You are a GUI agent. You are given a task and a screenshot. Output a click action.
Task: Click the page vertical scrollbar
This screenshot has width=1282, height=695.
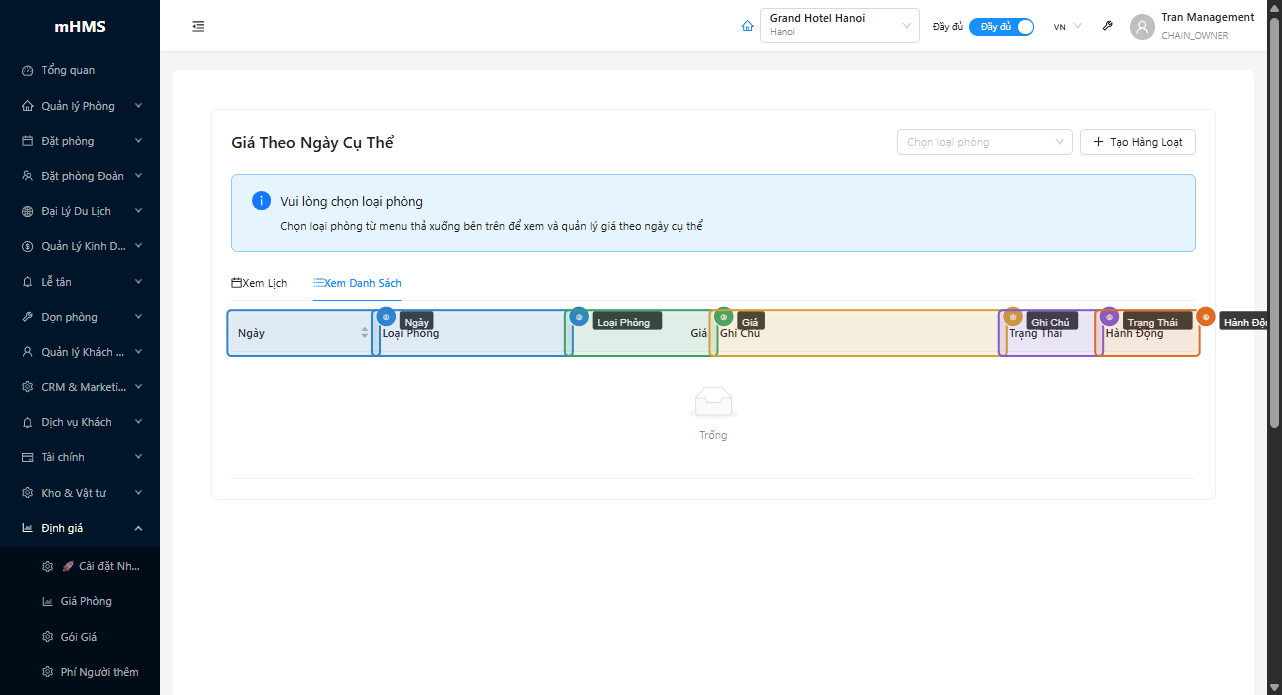pyautogui.click(x=1274, y=220)
